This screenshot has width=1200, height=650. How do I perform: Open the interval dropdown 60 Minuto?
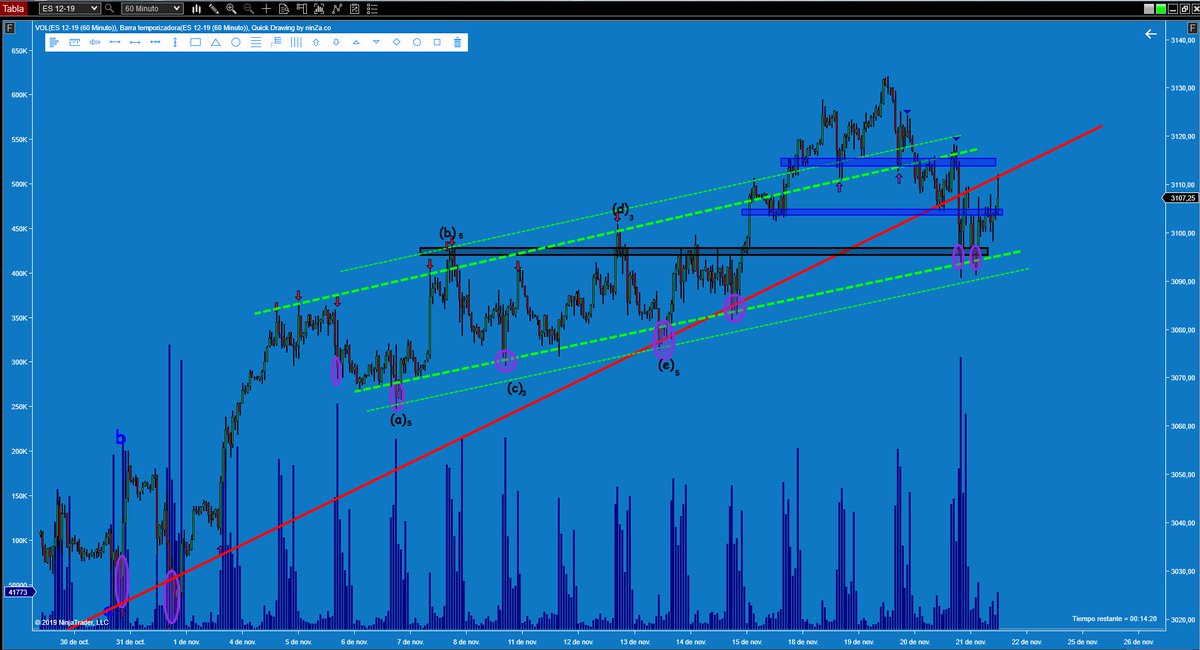tap(152, 8)
